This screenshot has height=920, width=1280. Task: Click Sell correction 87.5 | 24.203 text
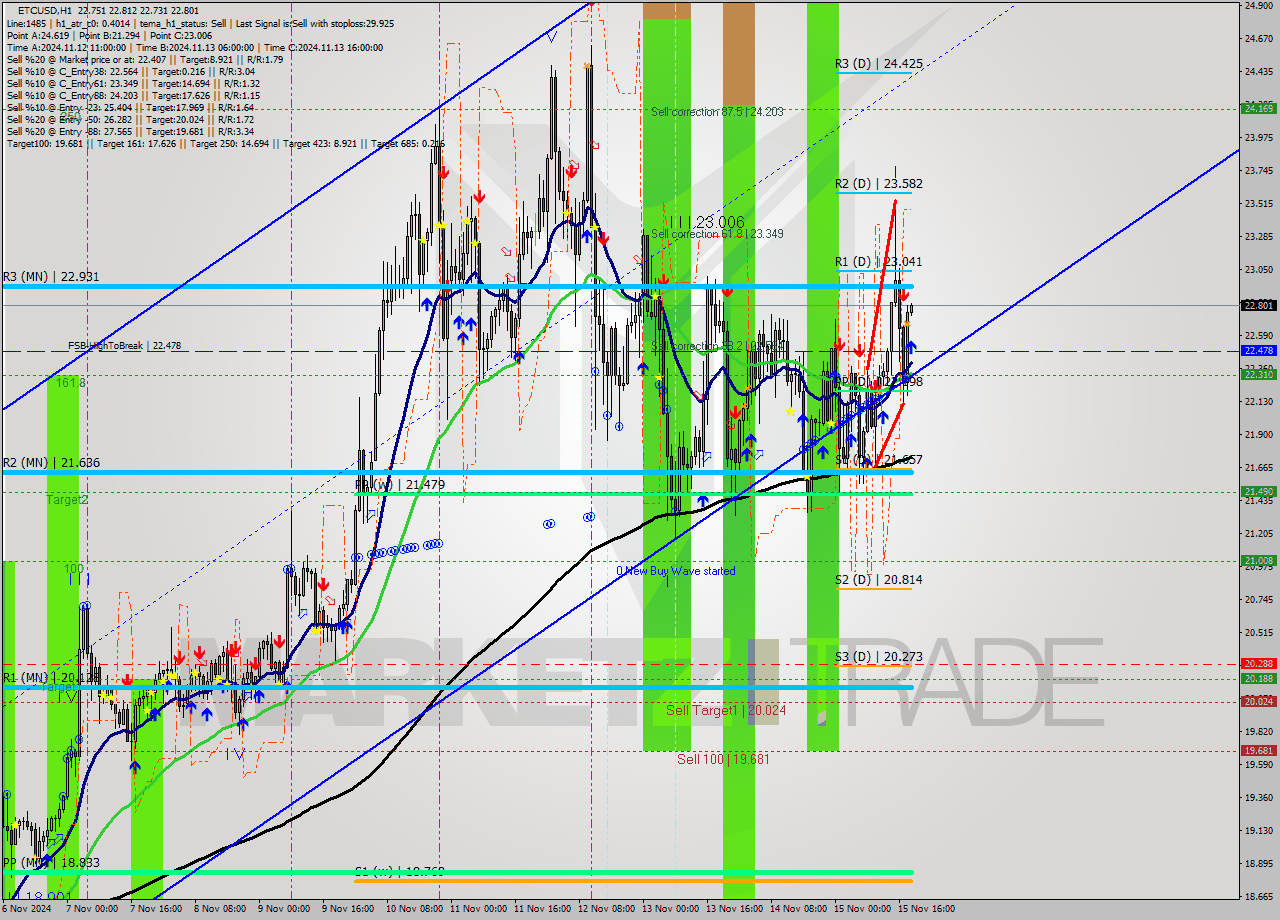pyautogui.click(x=717, y=112)
